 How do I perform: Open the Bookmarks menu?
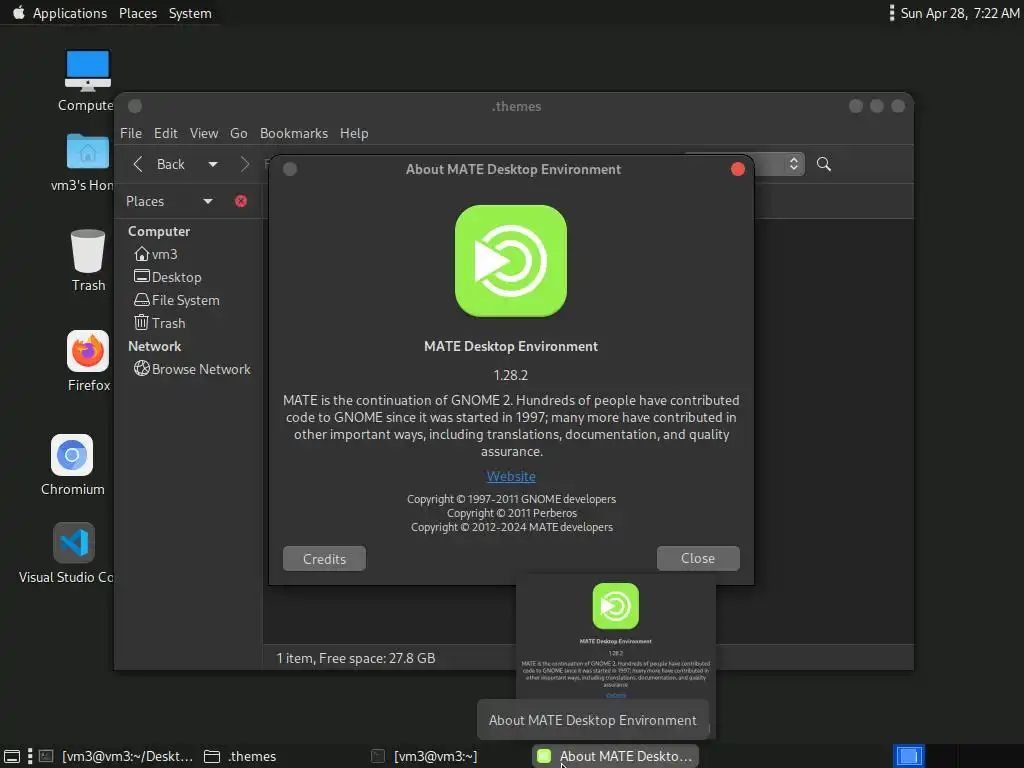294,133
